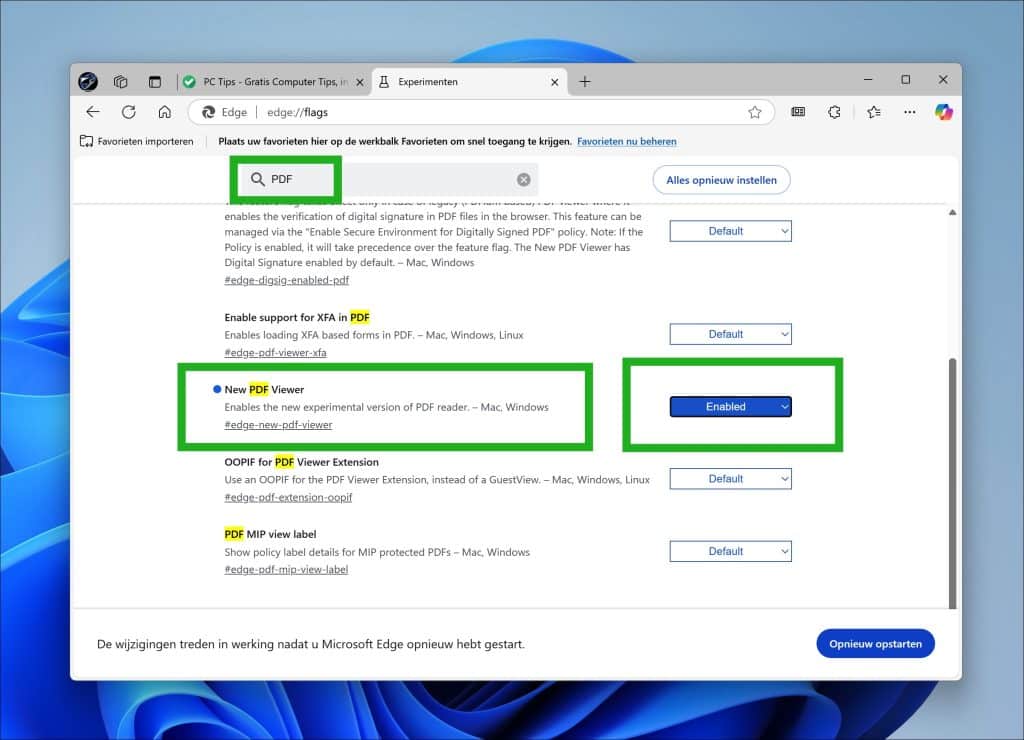Screen dimensions: 1024x740
Task: Go back with the back arrow
Action: 93,112
